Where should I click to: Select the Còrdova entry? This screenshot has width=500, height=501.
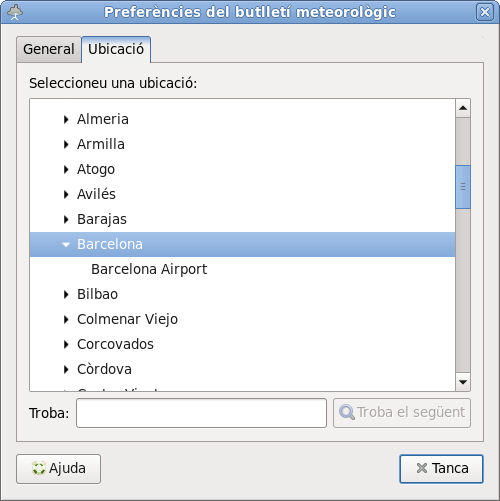104,369
